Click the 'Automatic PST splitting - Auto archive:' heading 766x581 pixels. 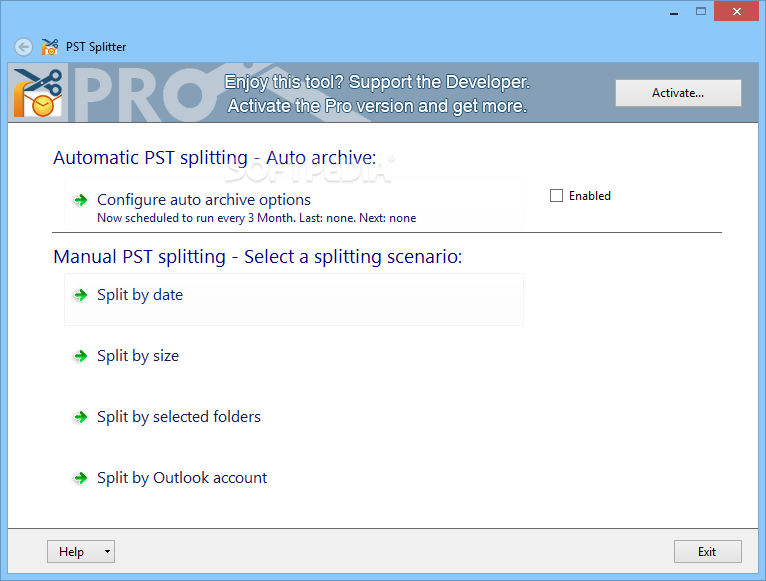(214, 157)
